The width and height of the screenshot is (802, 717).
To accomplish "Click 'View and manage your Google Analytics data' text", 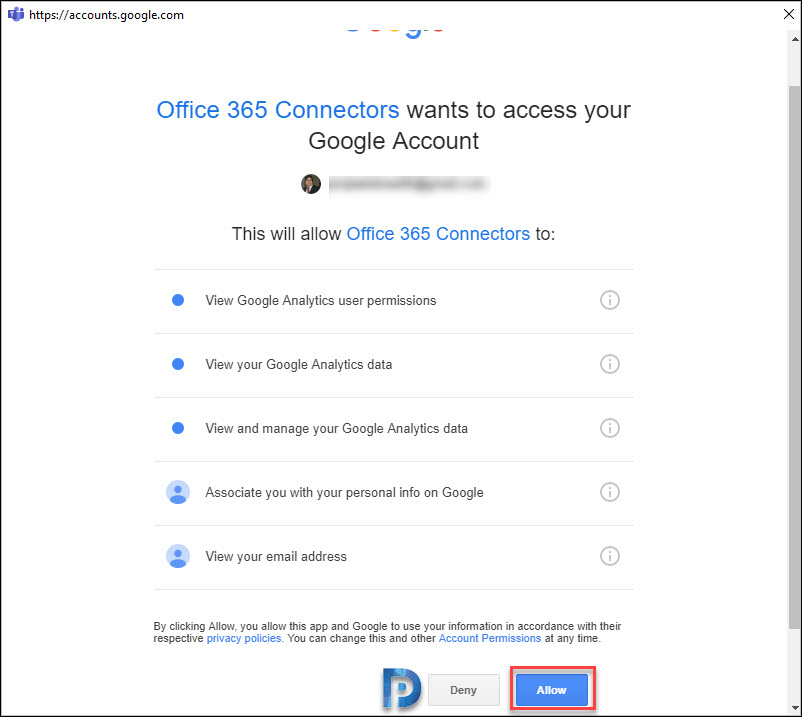I will click(337, 428).
